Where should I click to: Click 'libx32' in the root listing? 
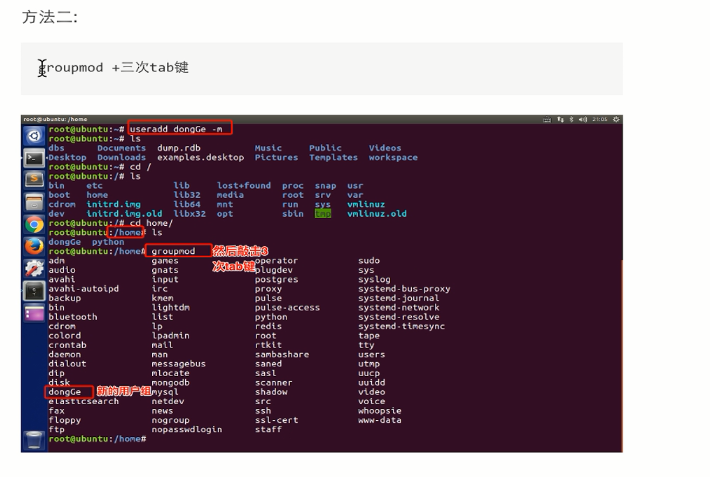pyautogui.click(x=189, y=214)
